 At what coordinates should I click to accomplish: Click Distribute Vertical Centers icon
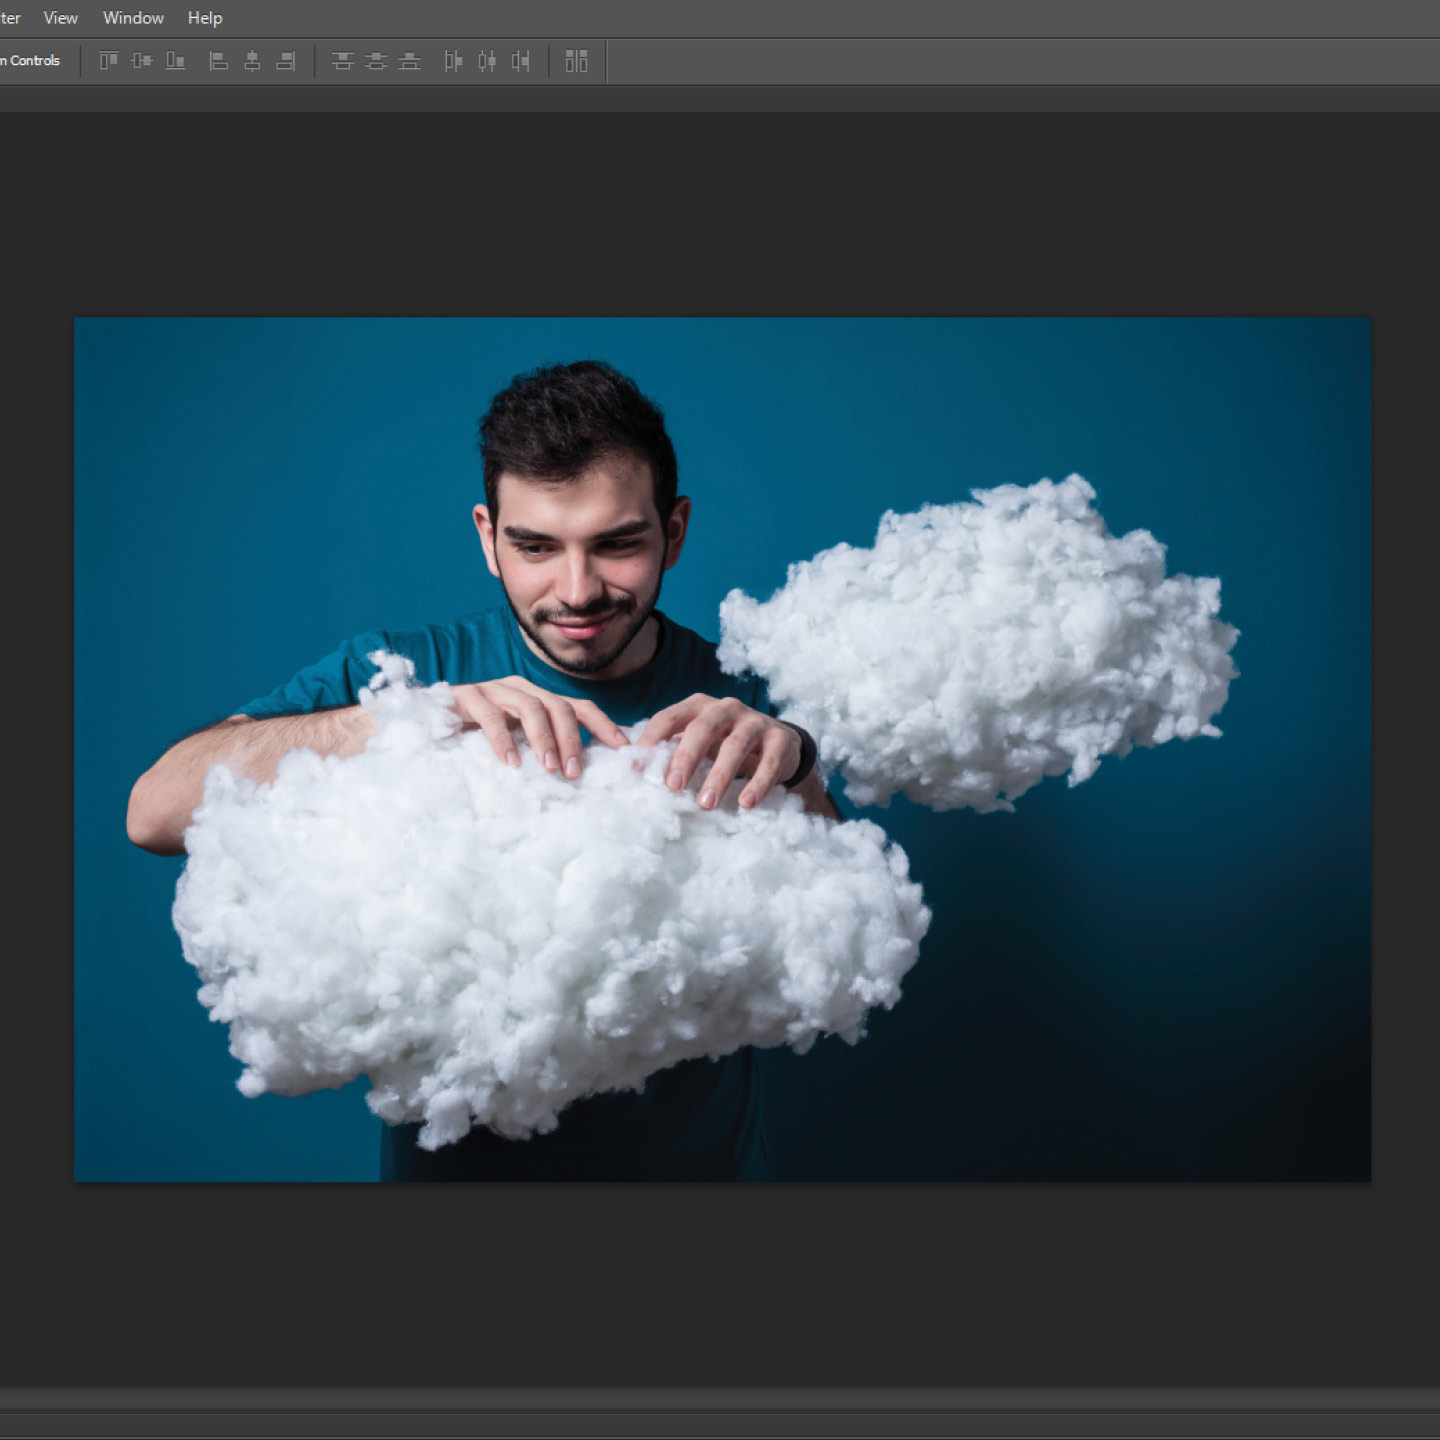(376, 61)
